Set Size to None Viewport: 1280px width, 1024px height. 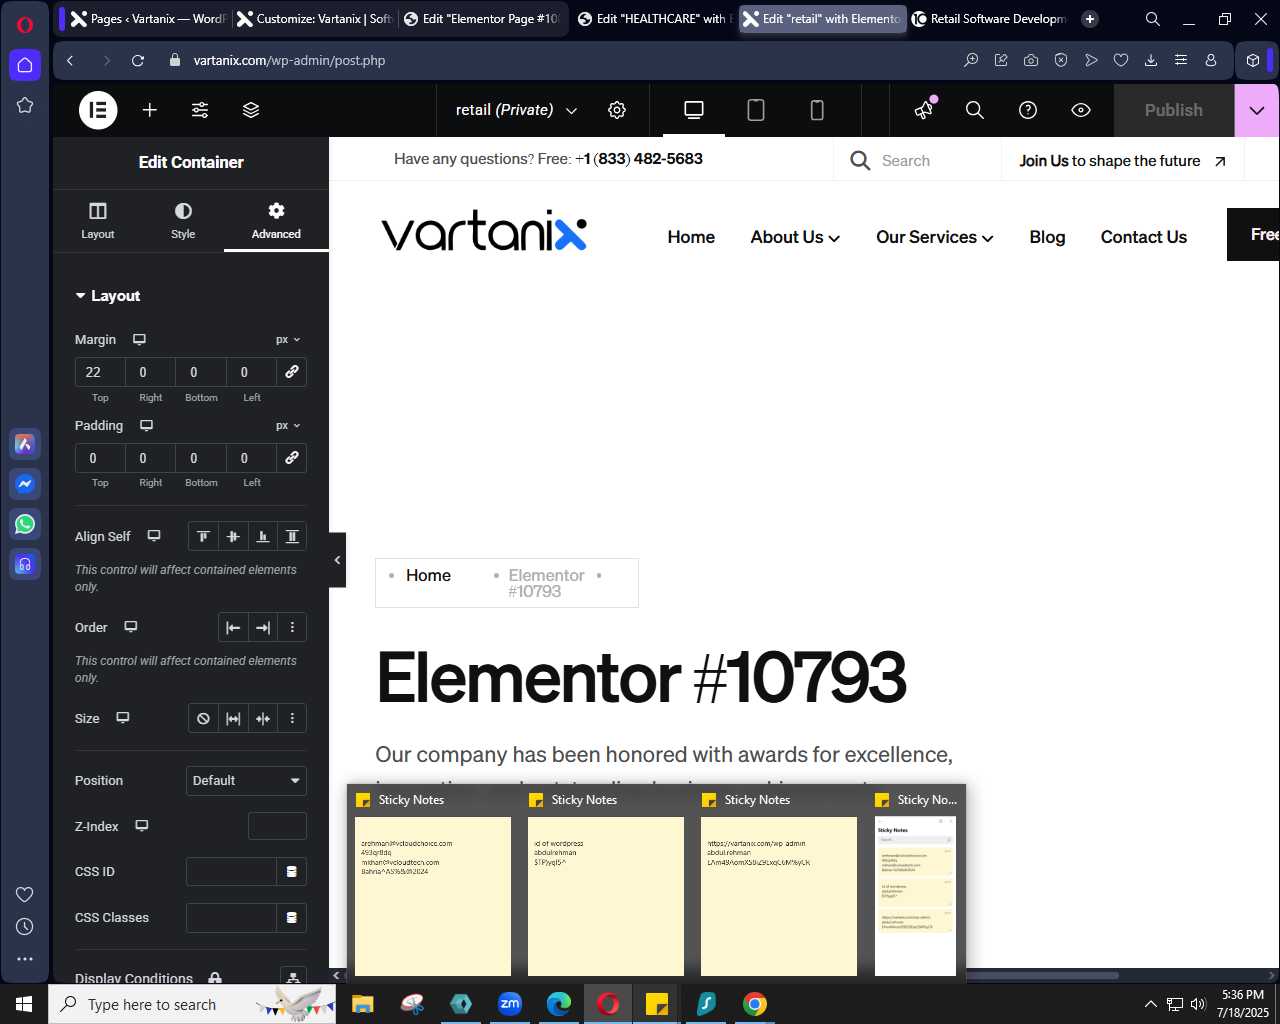click(x=203, y=719)
